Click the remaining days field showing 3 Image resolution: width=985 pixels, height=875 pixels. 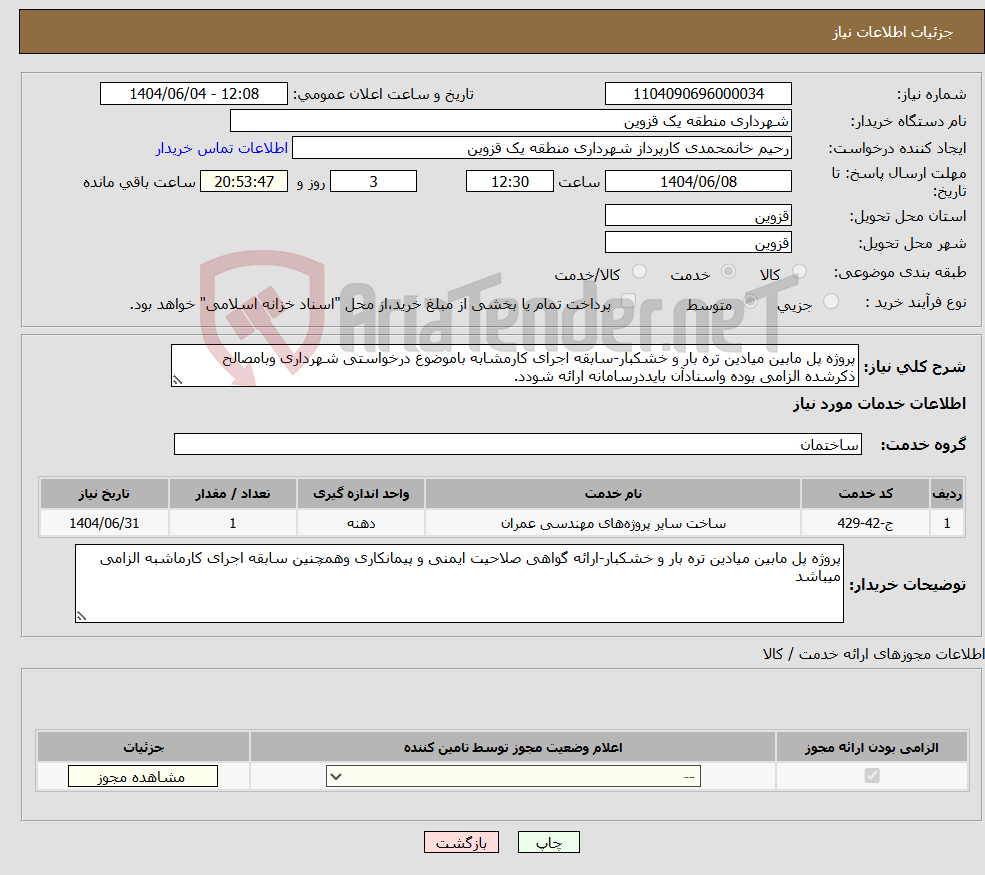pyautogui.click(x=373, y=181)
